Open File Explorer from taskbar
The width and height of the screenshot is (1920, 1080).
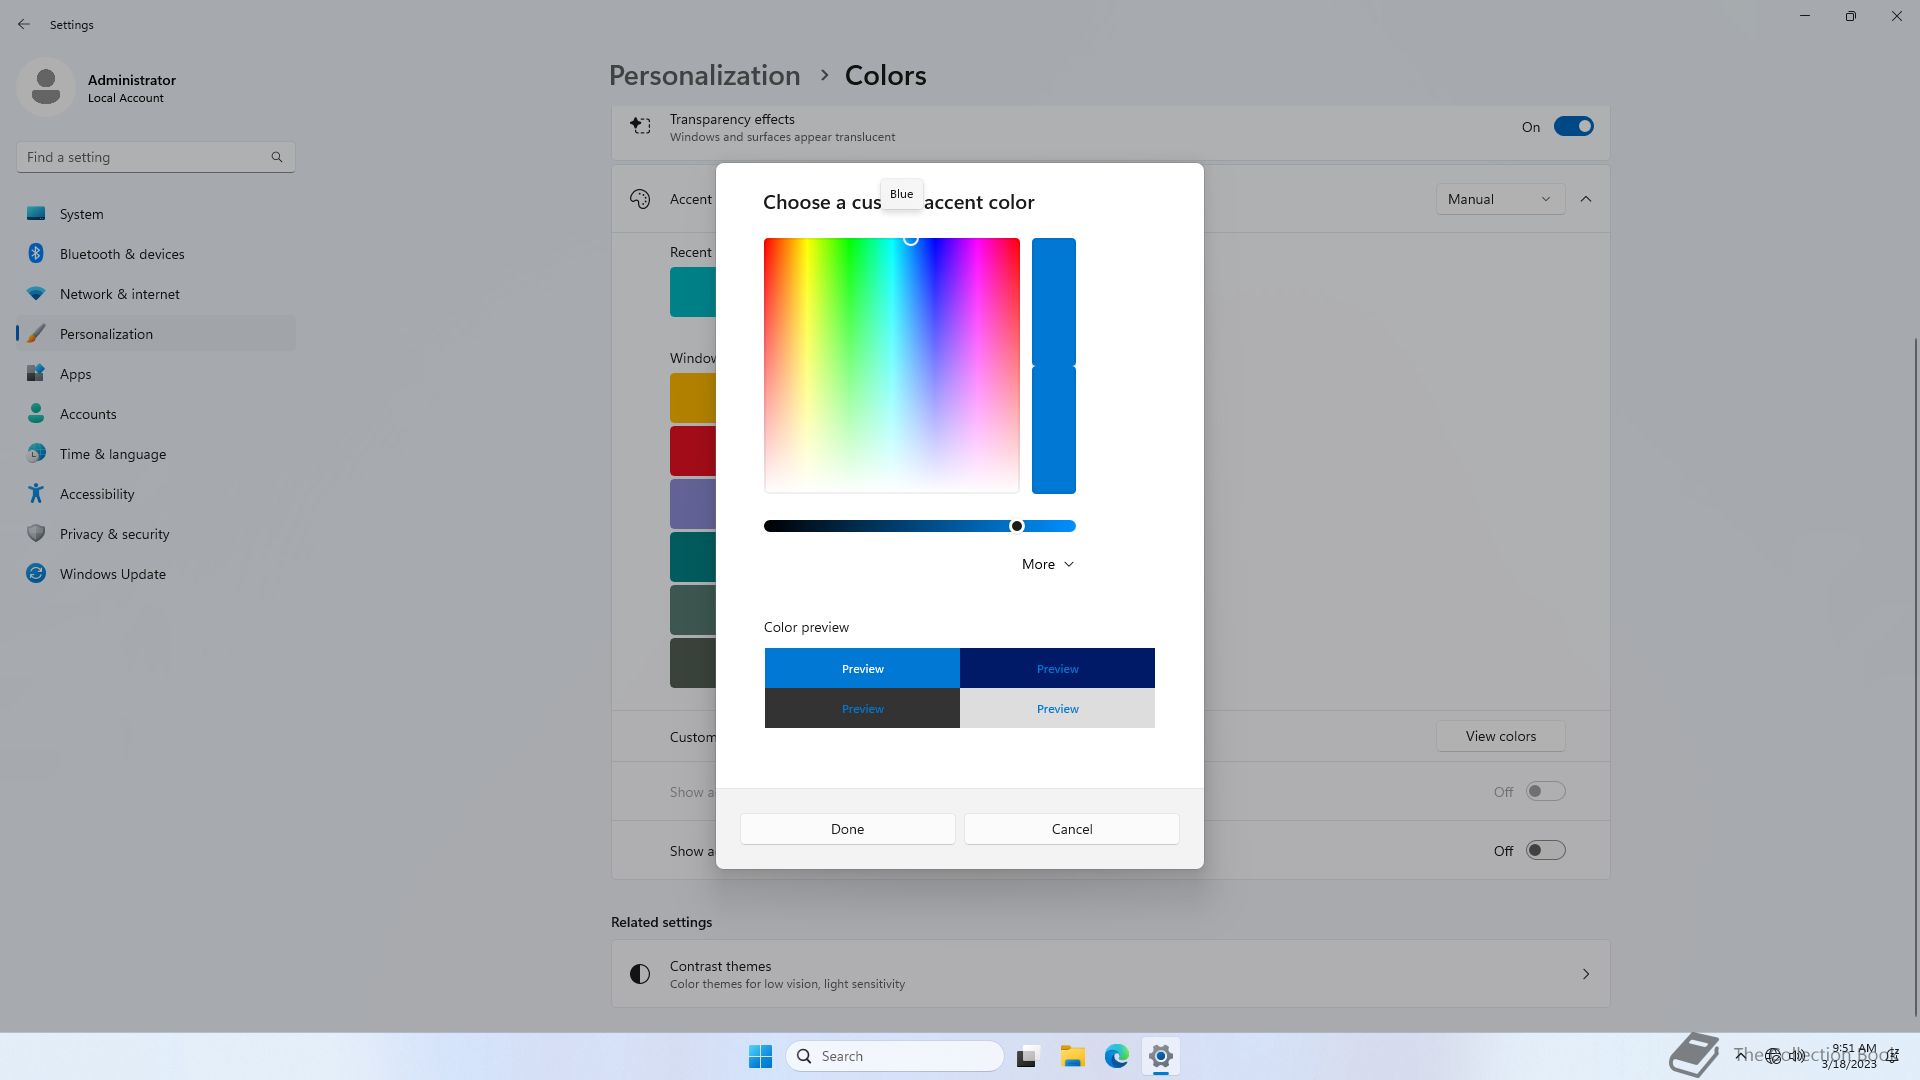(x=1072, y=1056)
